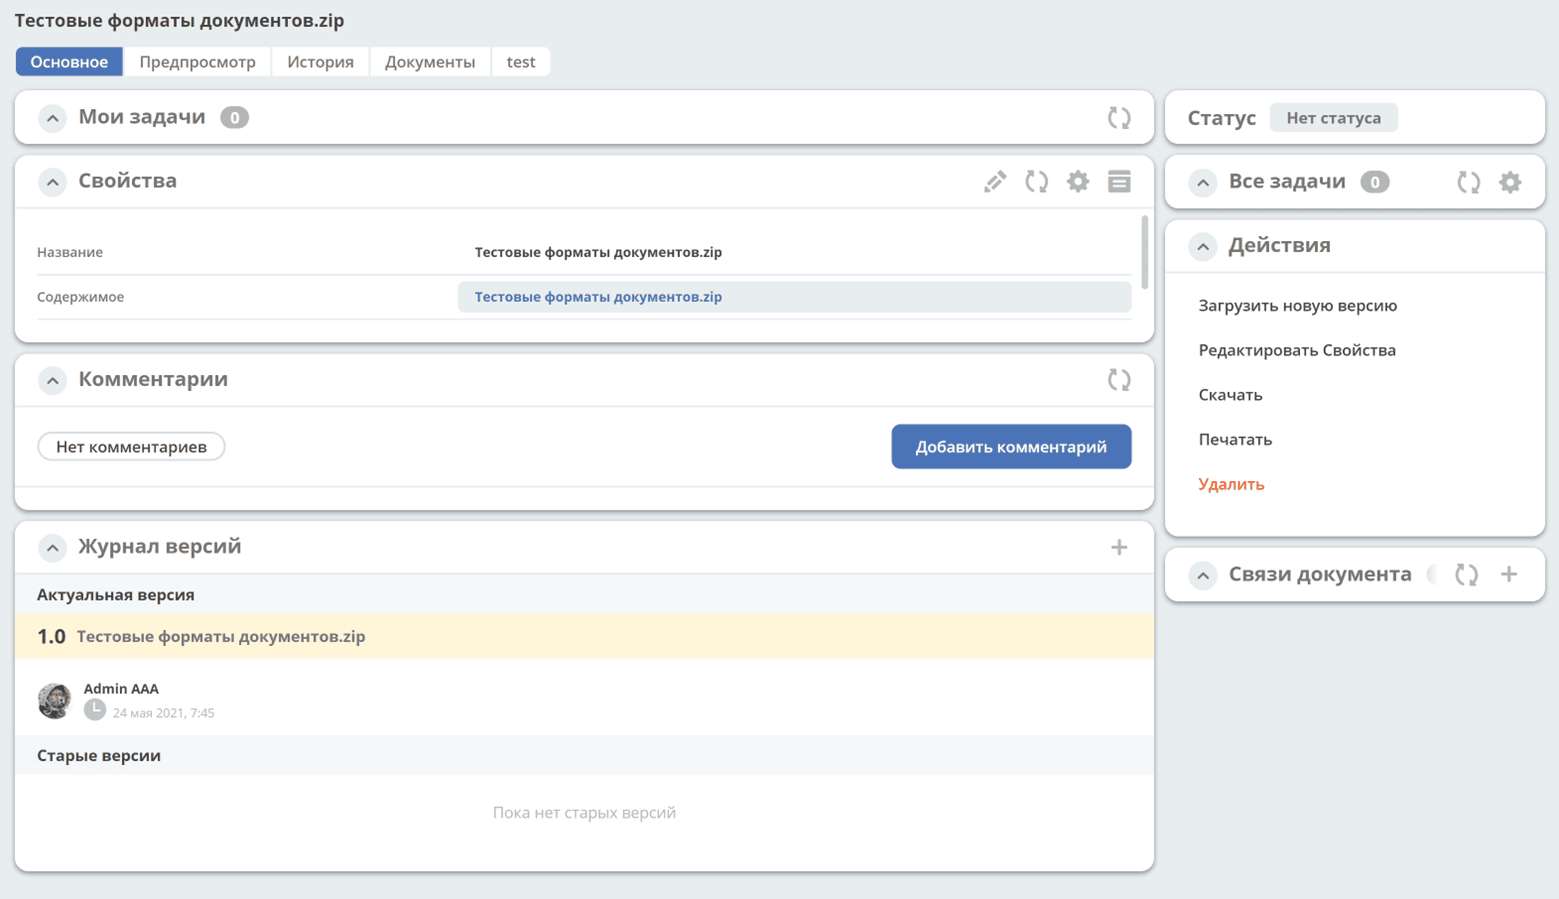The width and height of the screenshot is (1559, 899).
Task: Open the Свойства gear settings
Action: click(1078, 181)
